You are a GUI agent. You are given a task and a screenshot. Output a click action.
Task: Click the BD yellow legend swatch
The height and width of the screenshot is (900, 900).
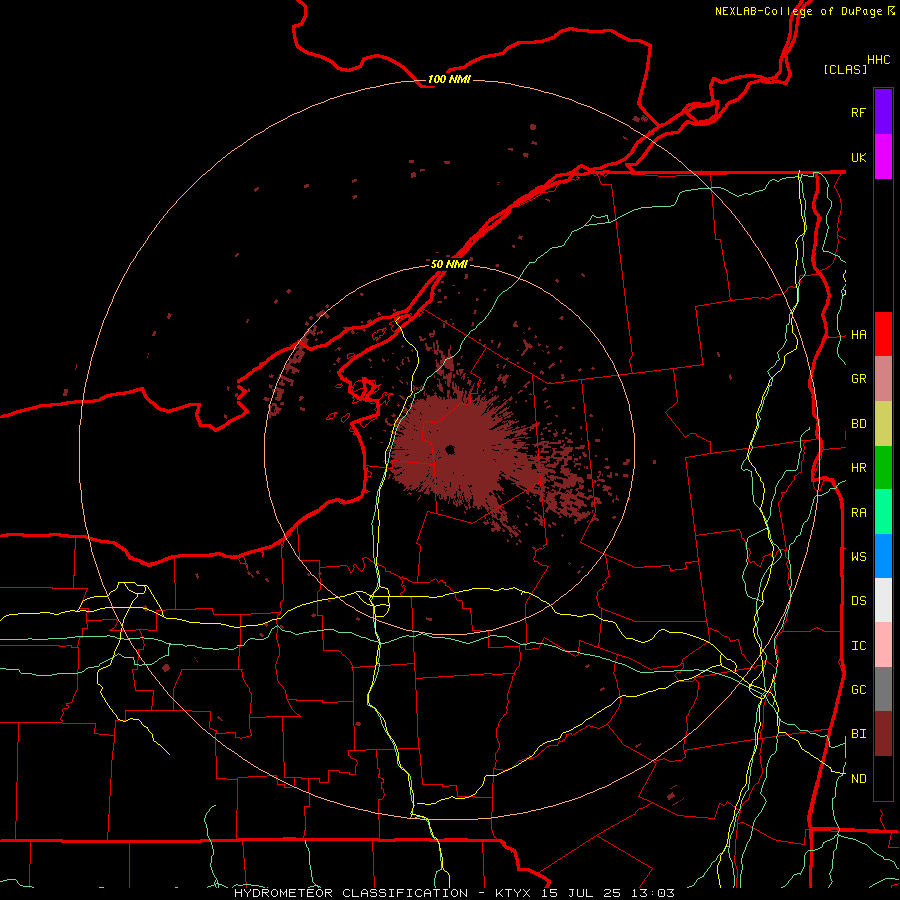coord(883,424)
